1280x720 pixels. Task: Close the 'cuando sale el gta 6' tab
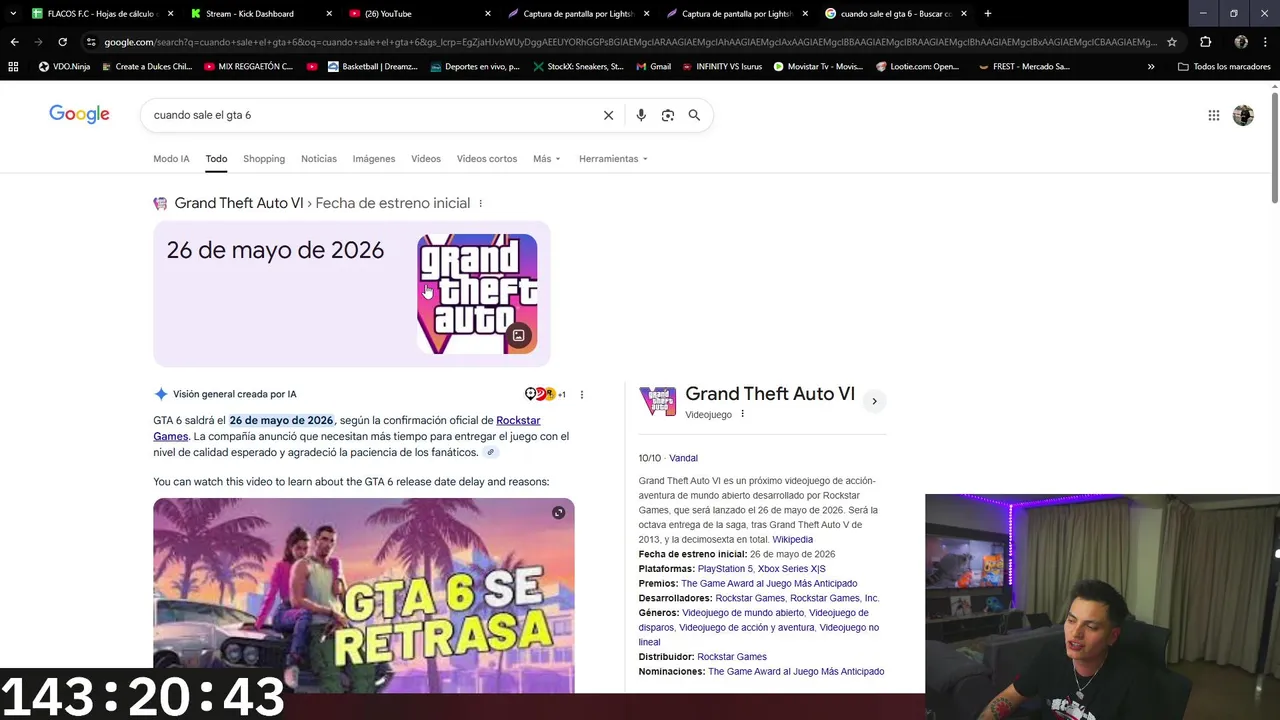click(x=964, y=13)
